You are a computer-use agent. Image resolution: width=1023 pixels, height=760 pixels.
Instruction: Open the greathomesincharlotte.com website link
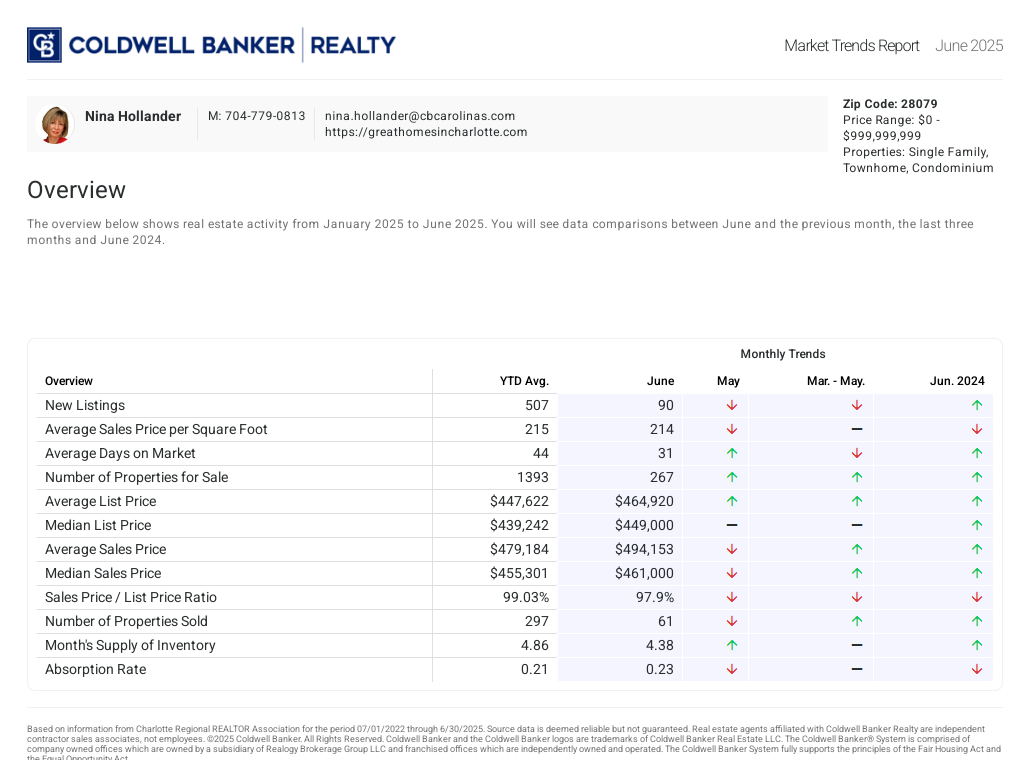point(425,132)
